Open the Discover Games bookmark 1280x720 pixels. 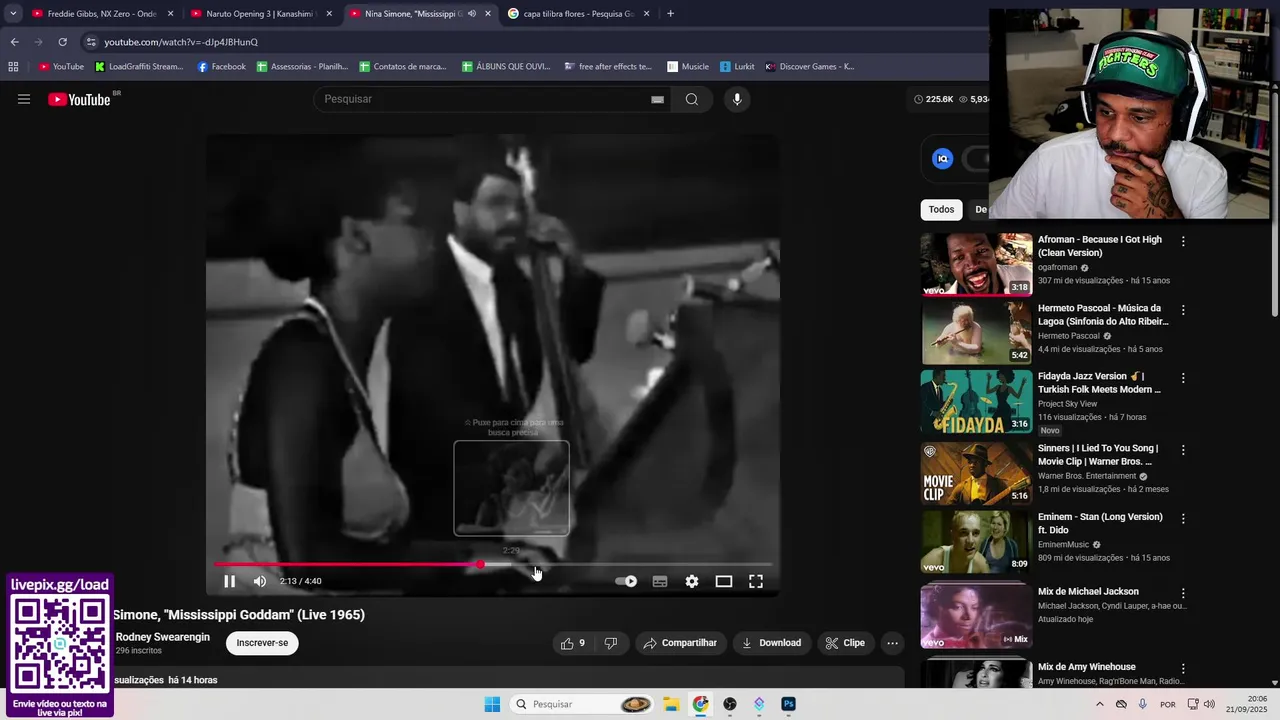(809, 67)
